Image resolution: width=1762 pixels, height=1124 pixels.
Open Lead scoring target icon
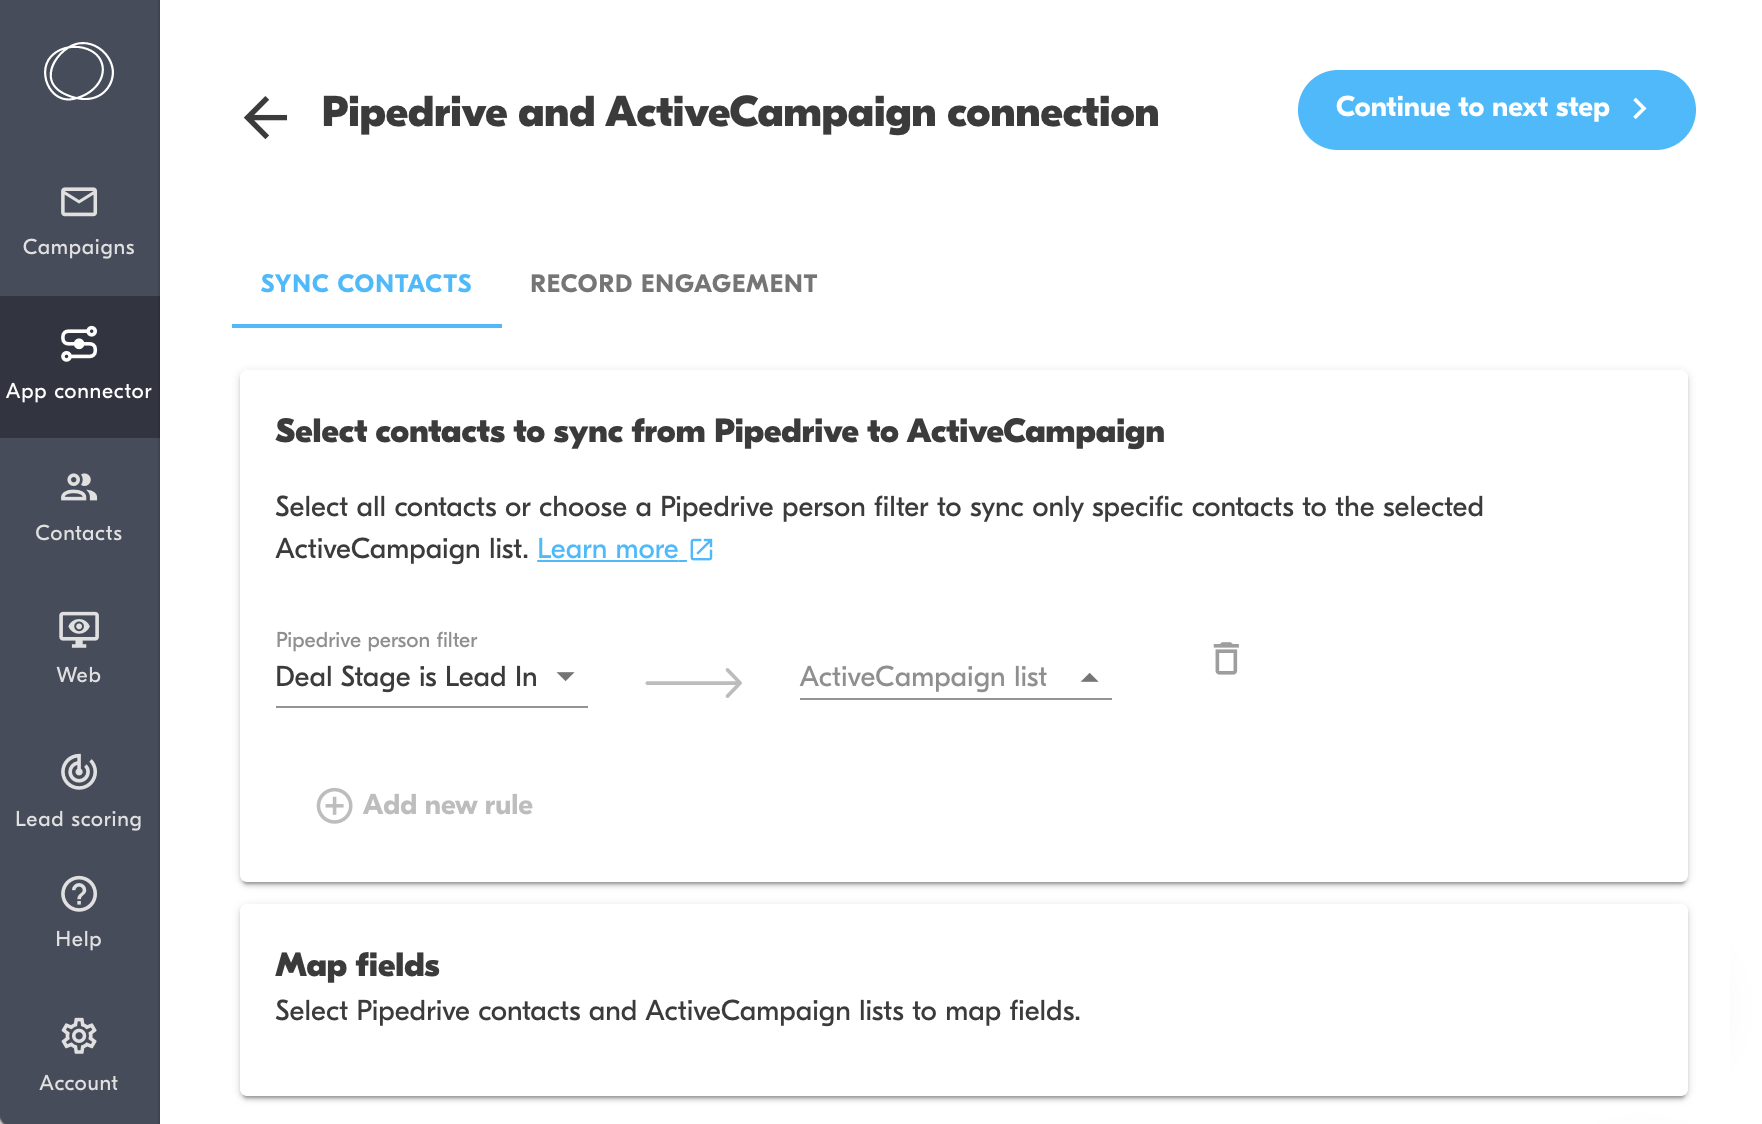pos(79,772)
